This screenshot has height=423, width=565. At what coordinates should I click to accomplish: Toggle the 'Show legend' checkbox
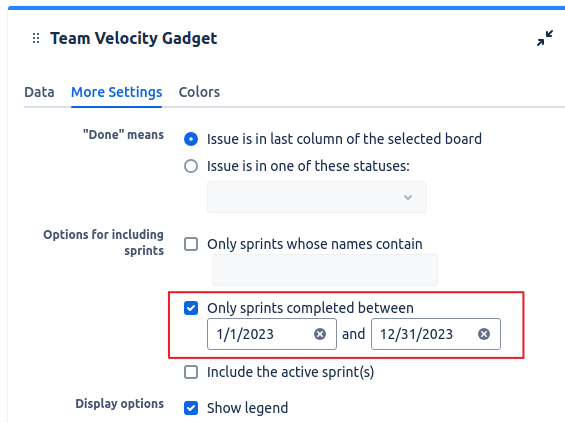click(x=191, y=408)
